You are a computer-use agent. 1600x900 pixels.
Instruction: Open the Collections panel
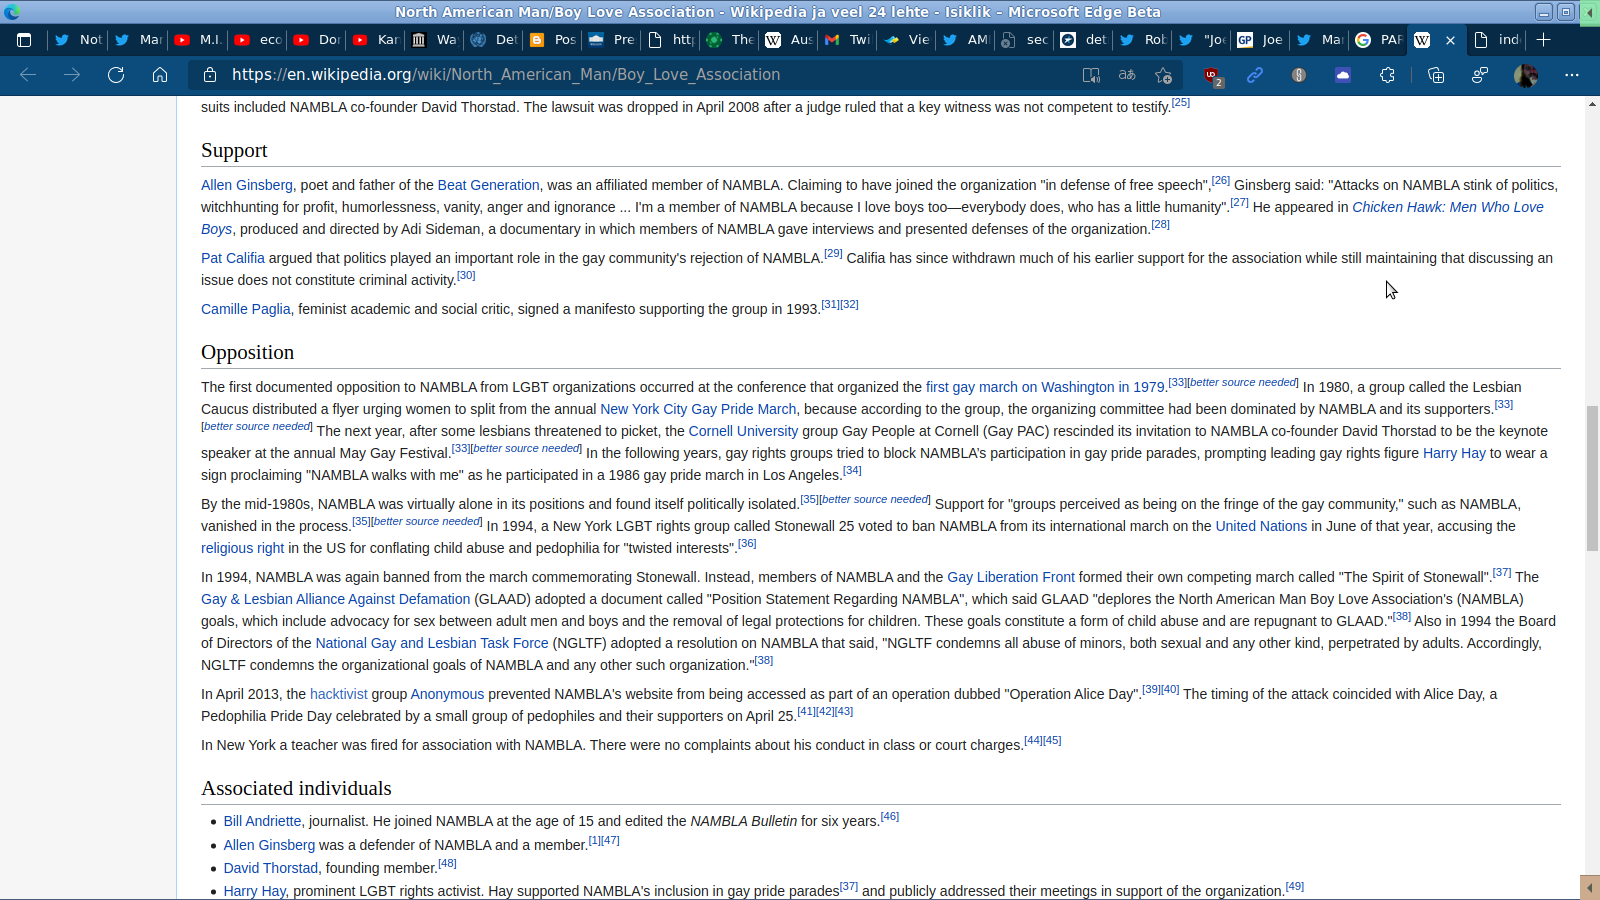click(x=1436, y=75)
